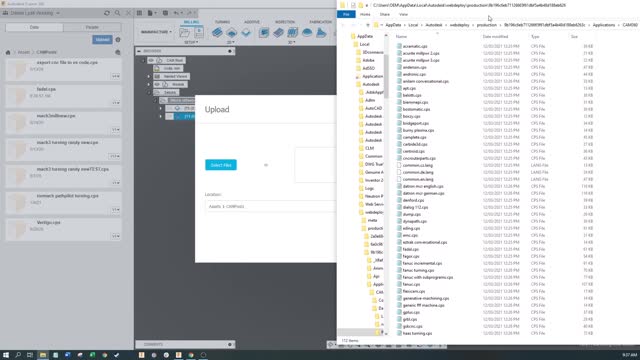Viewport: 640px width, 360px height.
Task: Go to the home icon in data breadcrumb
Action: (x=8, y=52)
